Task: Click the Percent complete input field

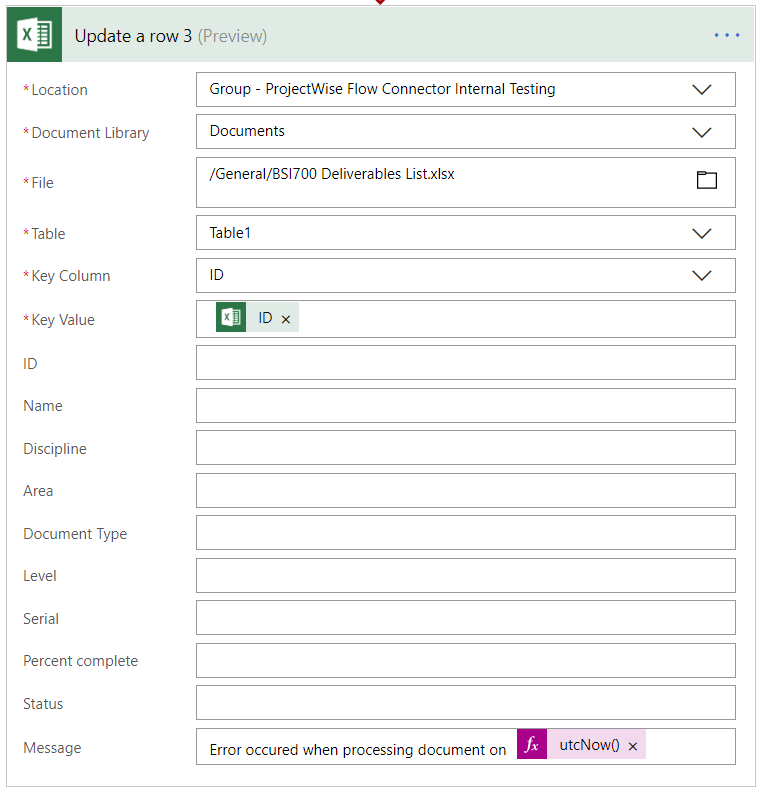Action: point(466,660)
